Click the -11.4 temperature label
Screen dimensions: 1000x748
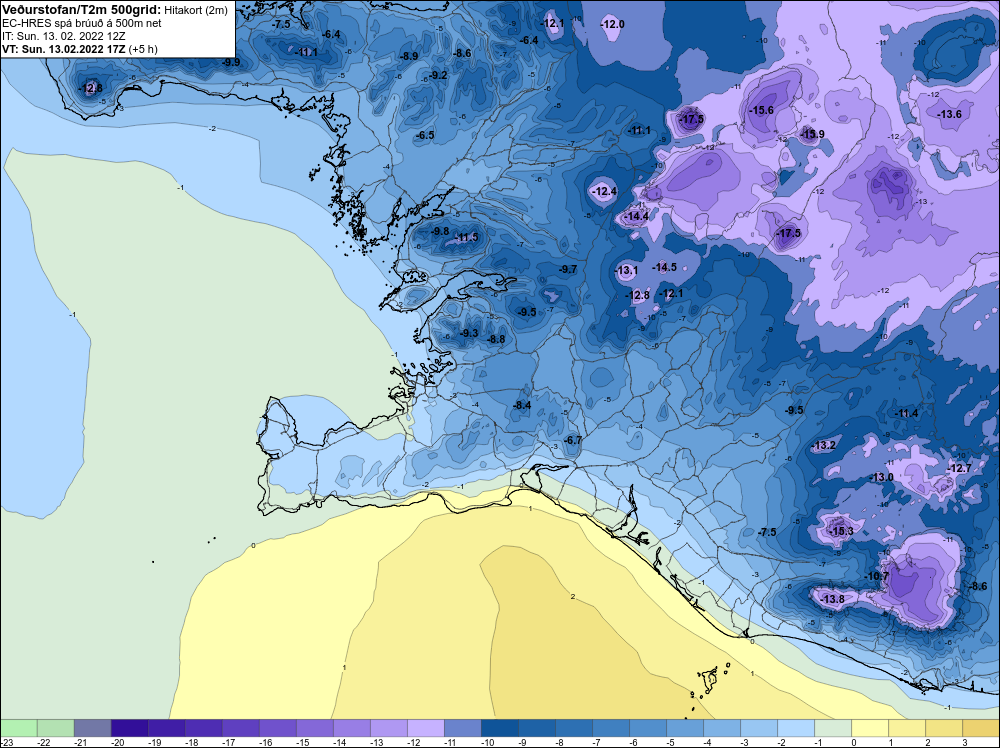coord(906,414)
